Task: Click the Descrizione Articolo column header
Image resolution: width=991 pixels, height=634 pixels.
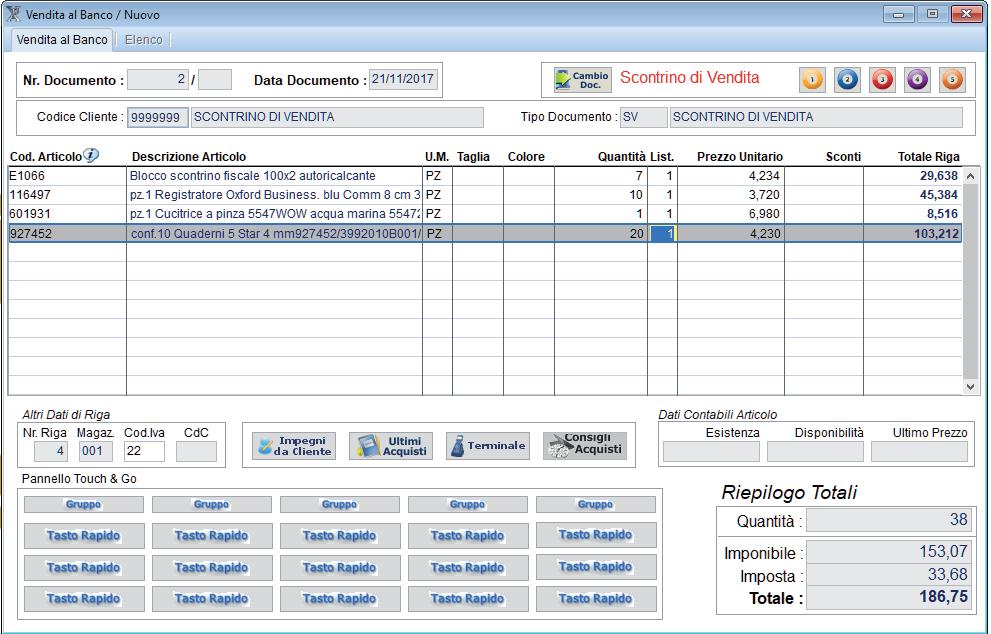Action: [x=188, y=157]
